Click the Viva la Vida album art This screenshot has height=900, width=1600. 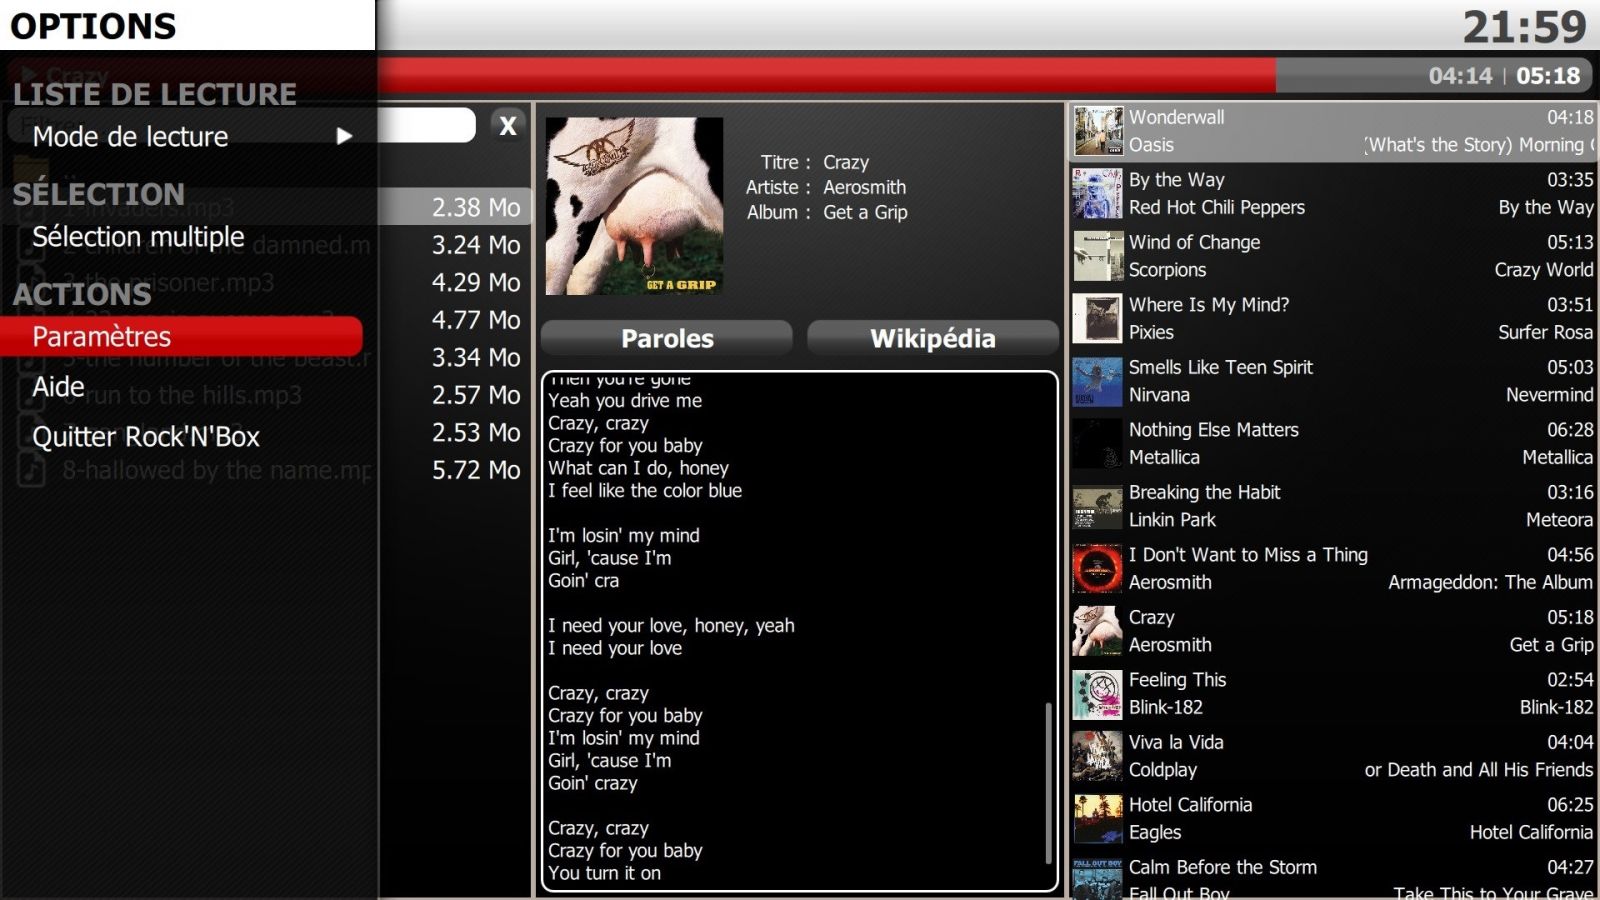(1098, 756)
